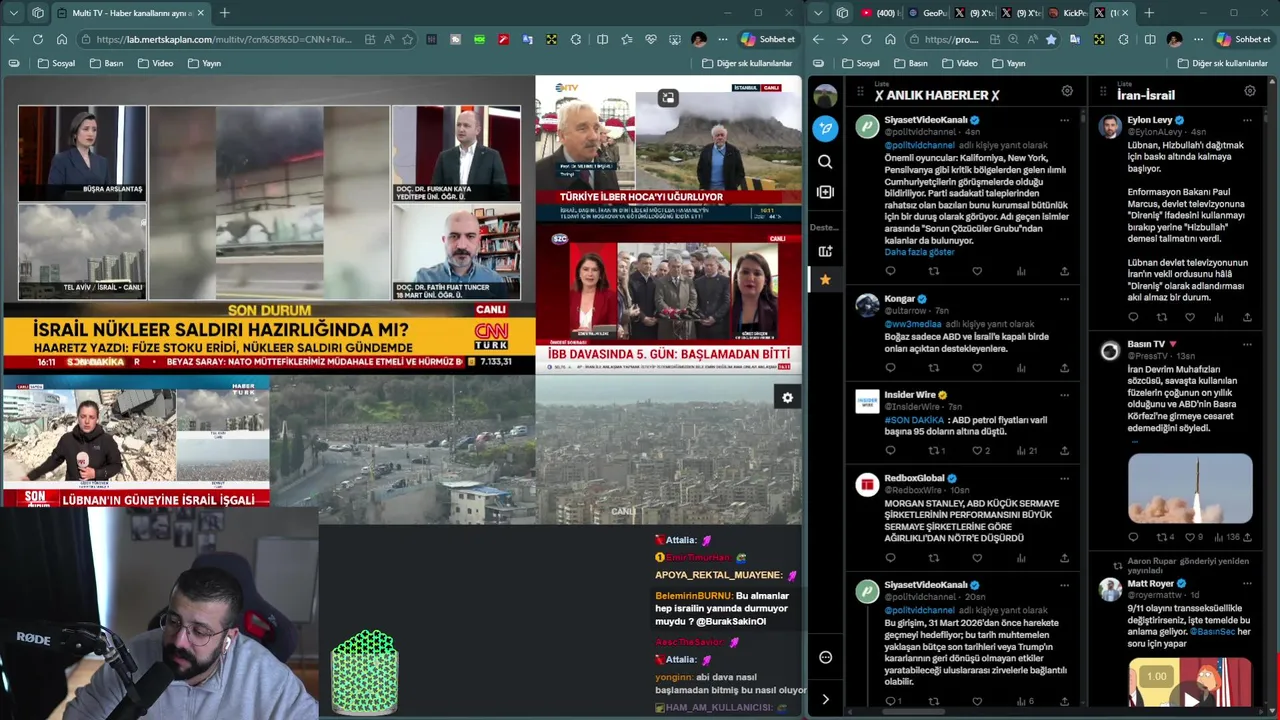1280x720 pixels.
Task: Expand the X Pro sidebar with the arrow
Action: click(825, 699)
